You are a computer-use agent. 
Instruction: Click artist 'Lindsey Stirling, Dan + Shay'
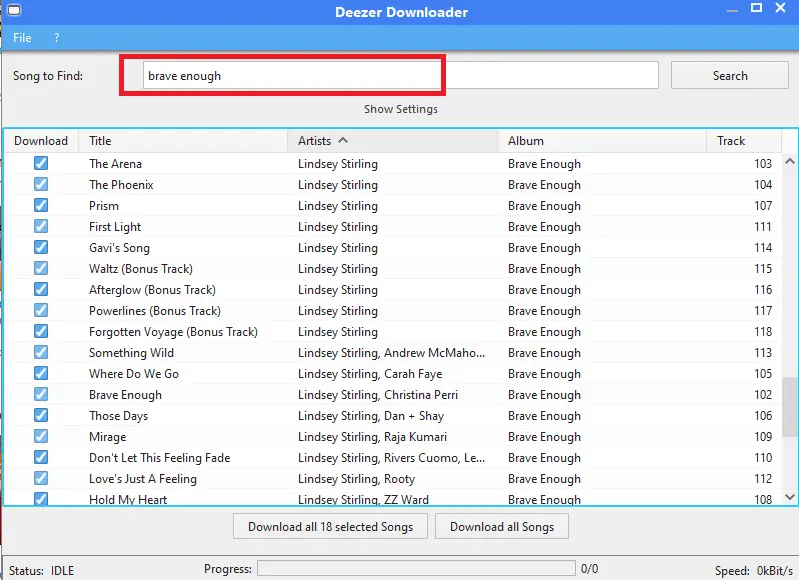371,416
